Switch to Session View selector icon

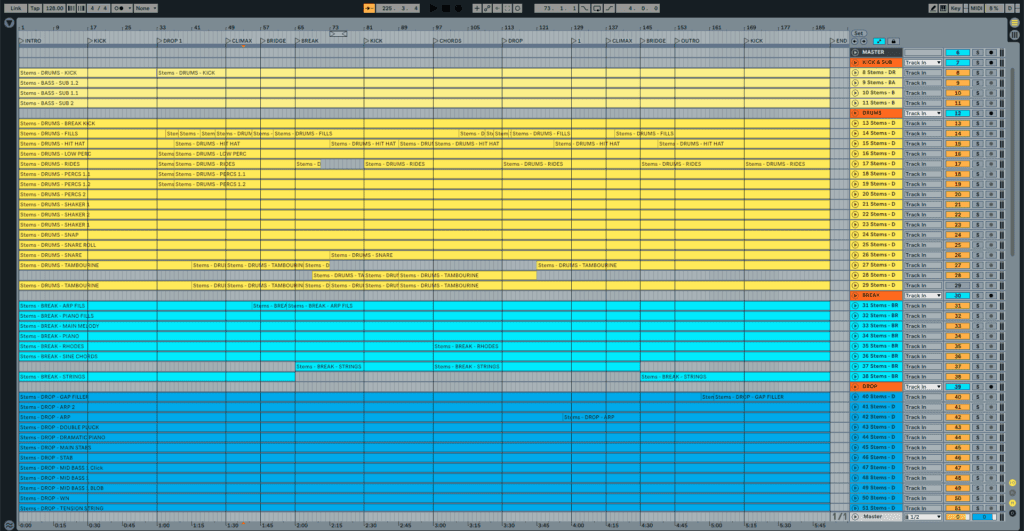[1014, 35]
